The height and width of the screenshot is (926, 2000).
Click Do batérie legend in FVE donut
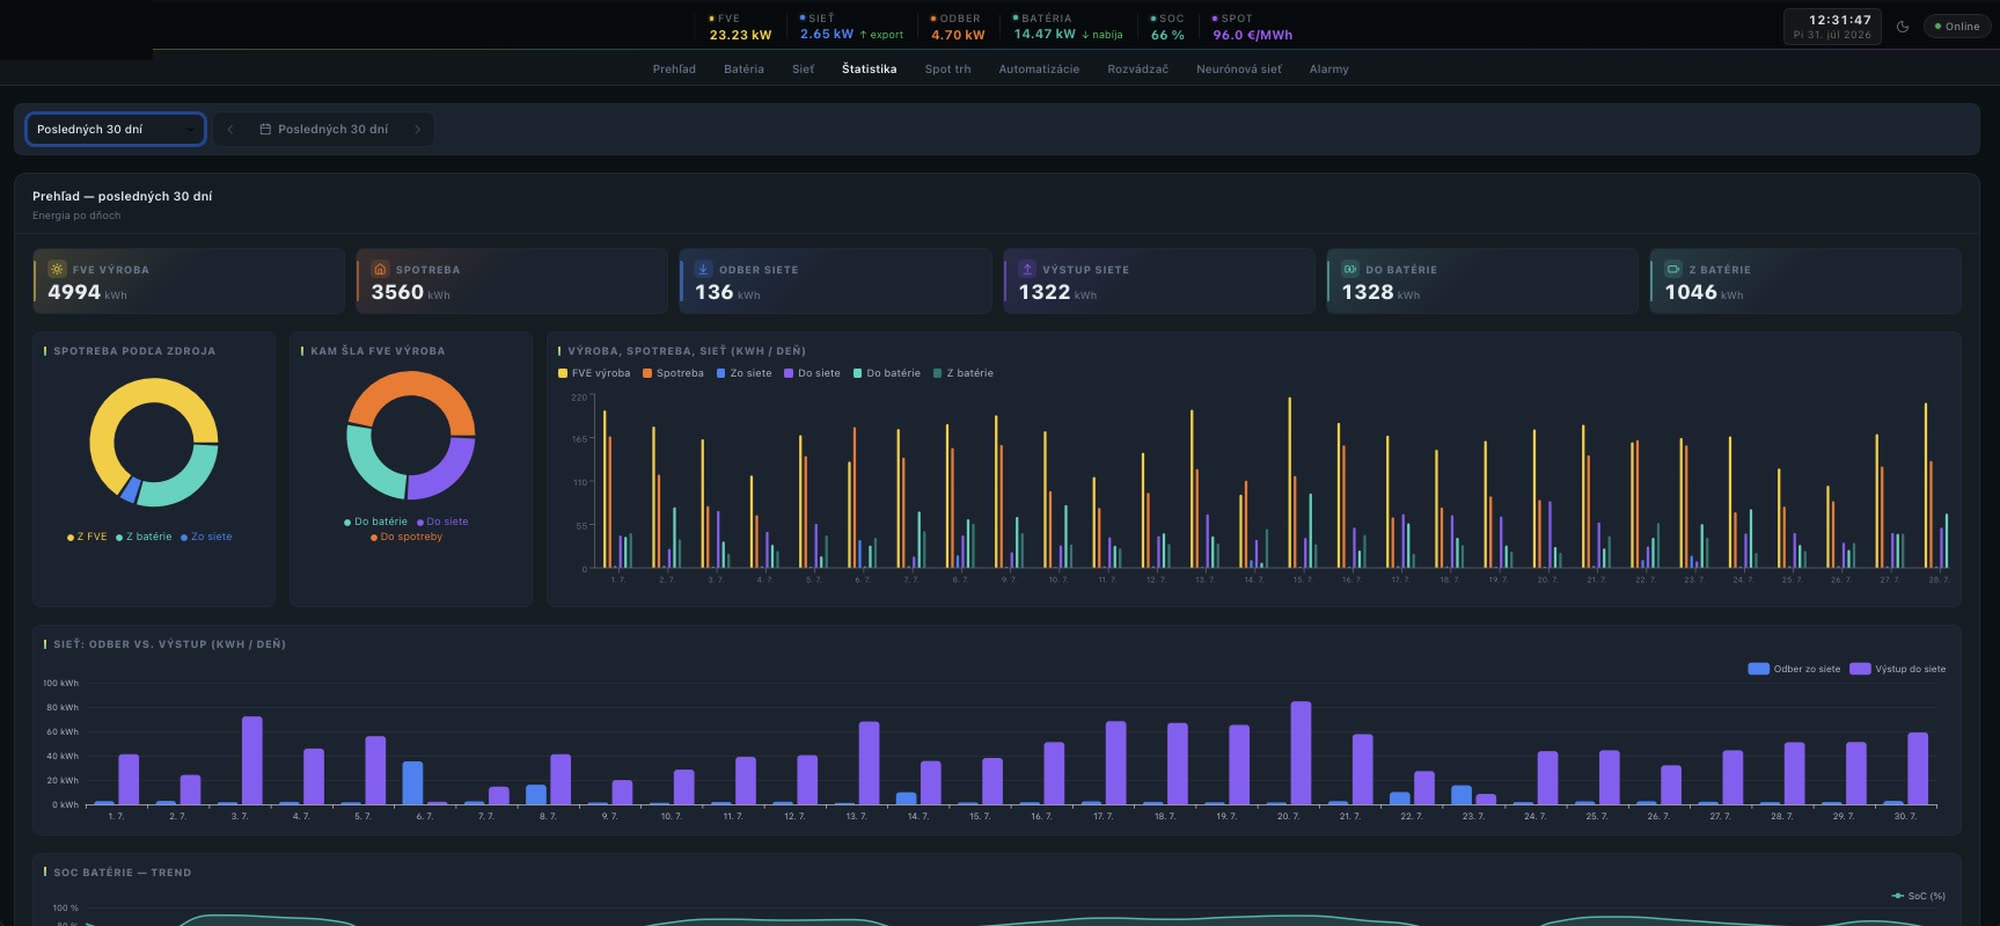(376, 522)
